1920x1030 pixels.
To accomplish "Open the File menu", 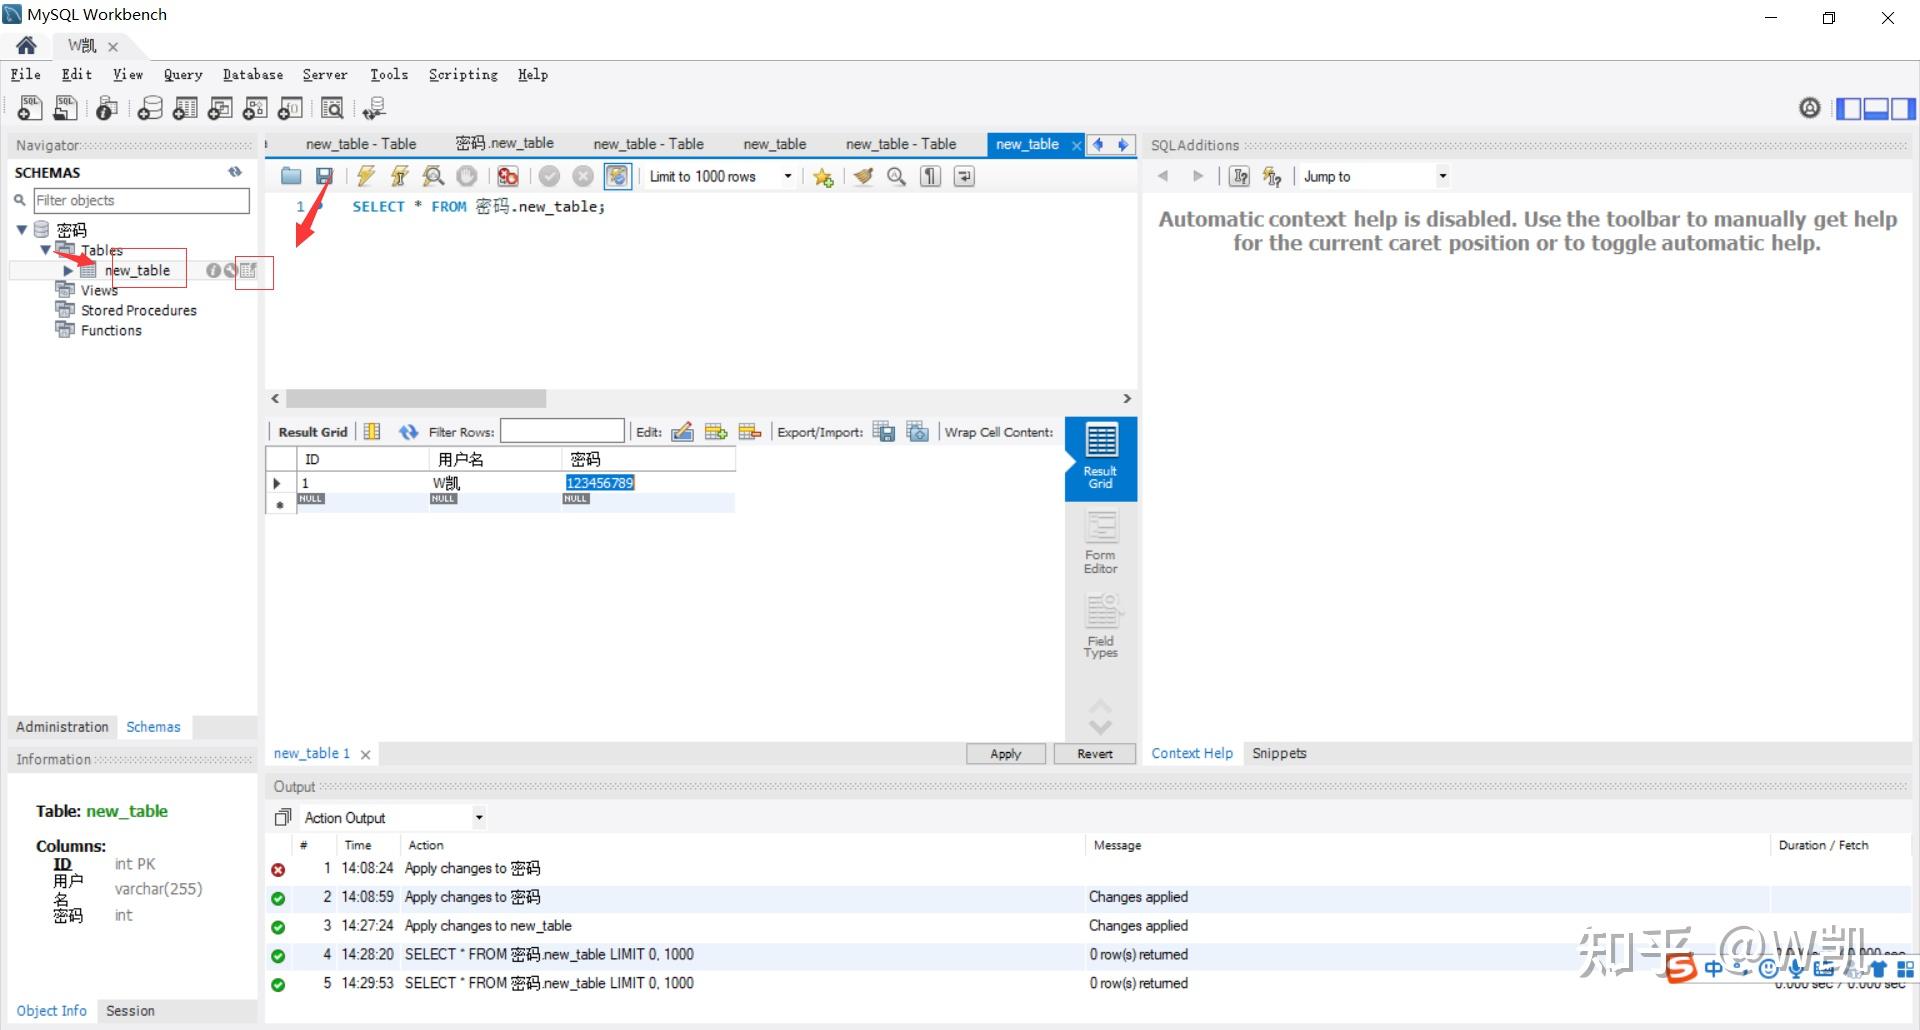I will tap(26, 75).
